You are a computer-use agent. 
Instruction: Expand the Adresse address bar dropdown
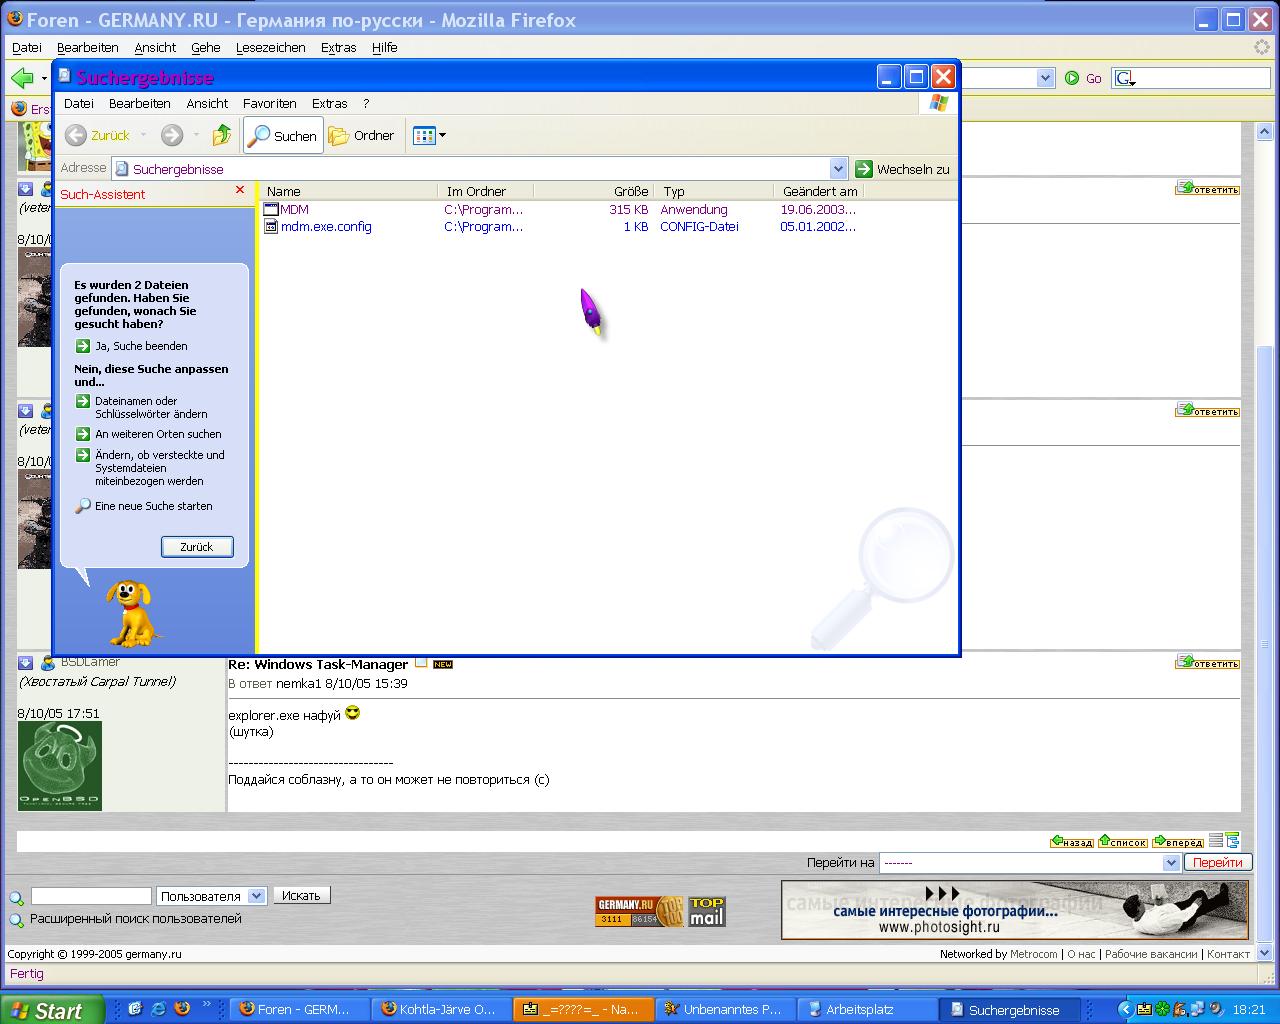click(838, 169)
